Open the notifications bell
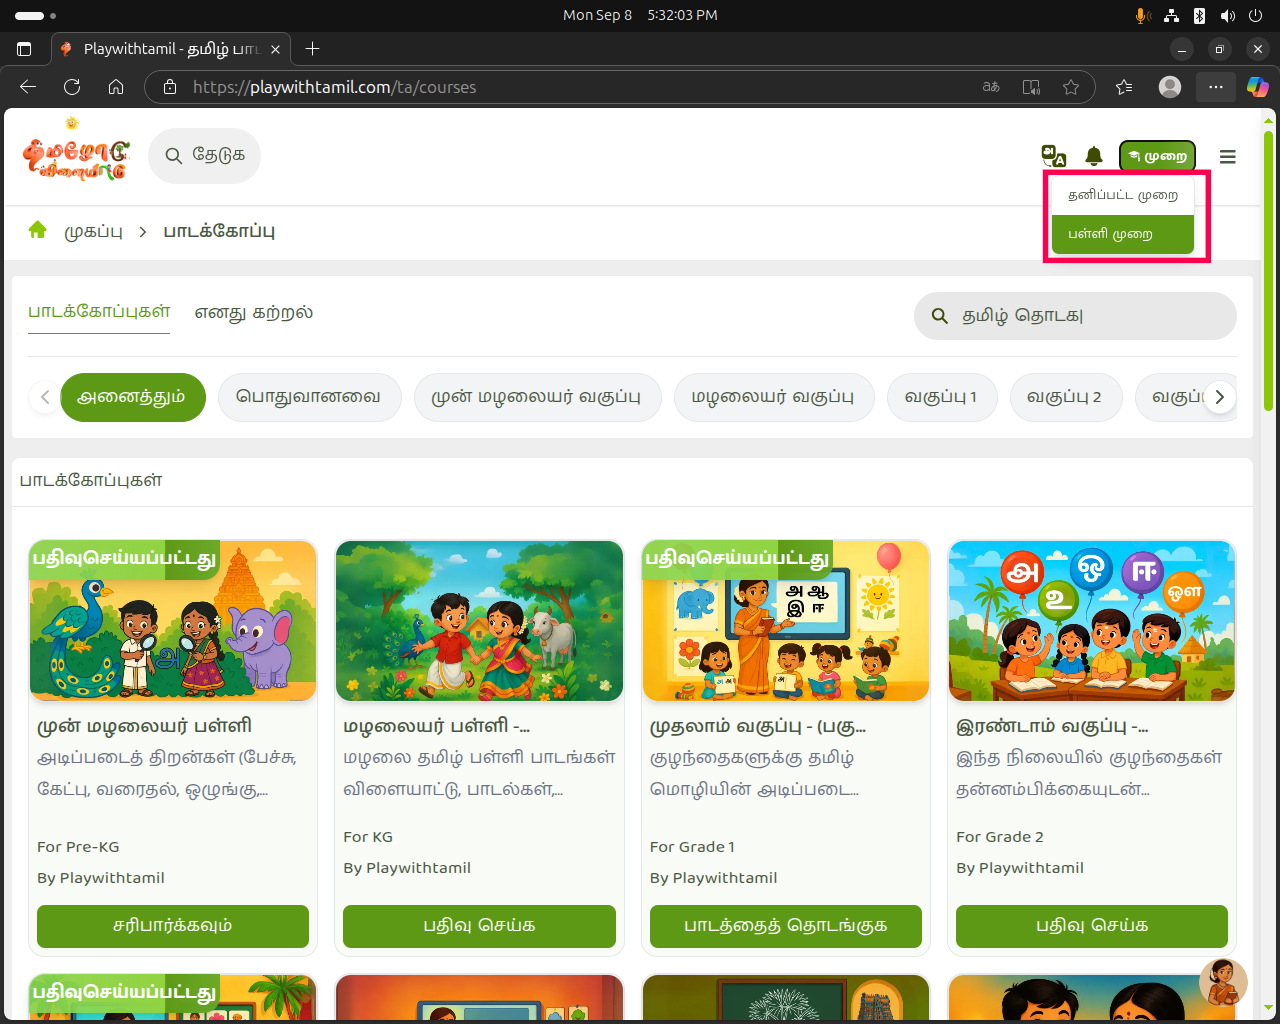This screenshot has height=1024, width=1280. [1094, 156]
